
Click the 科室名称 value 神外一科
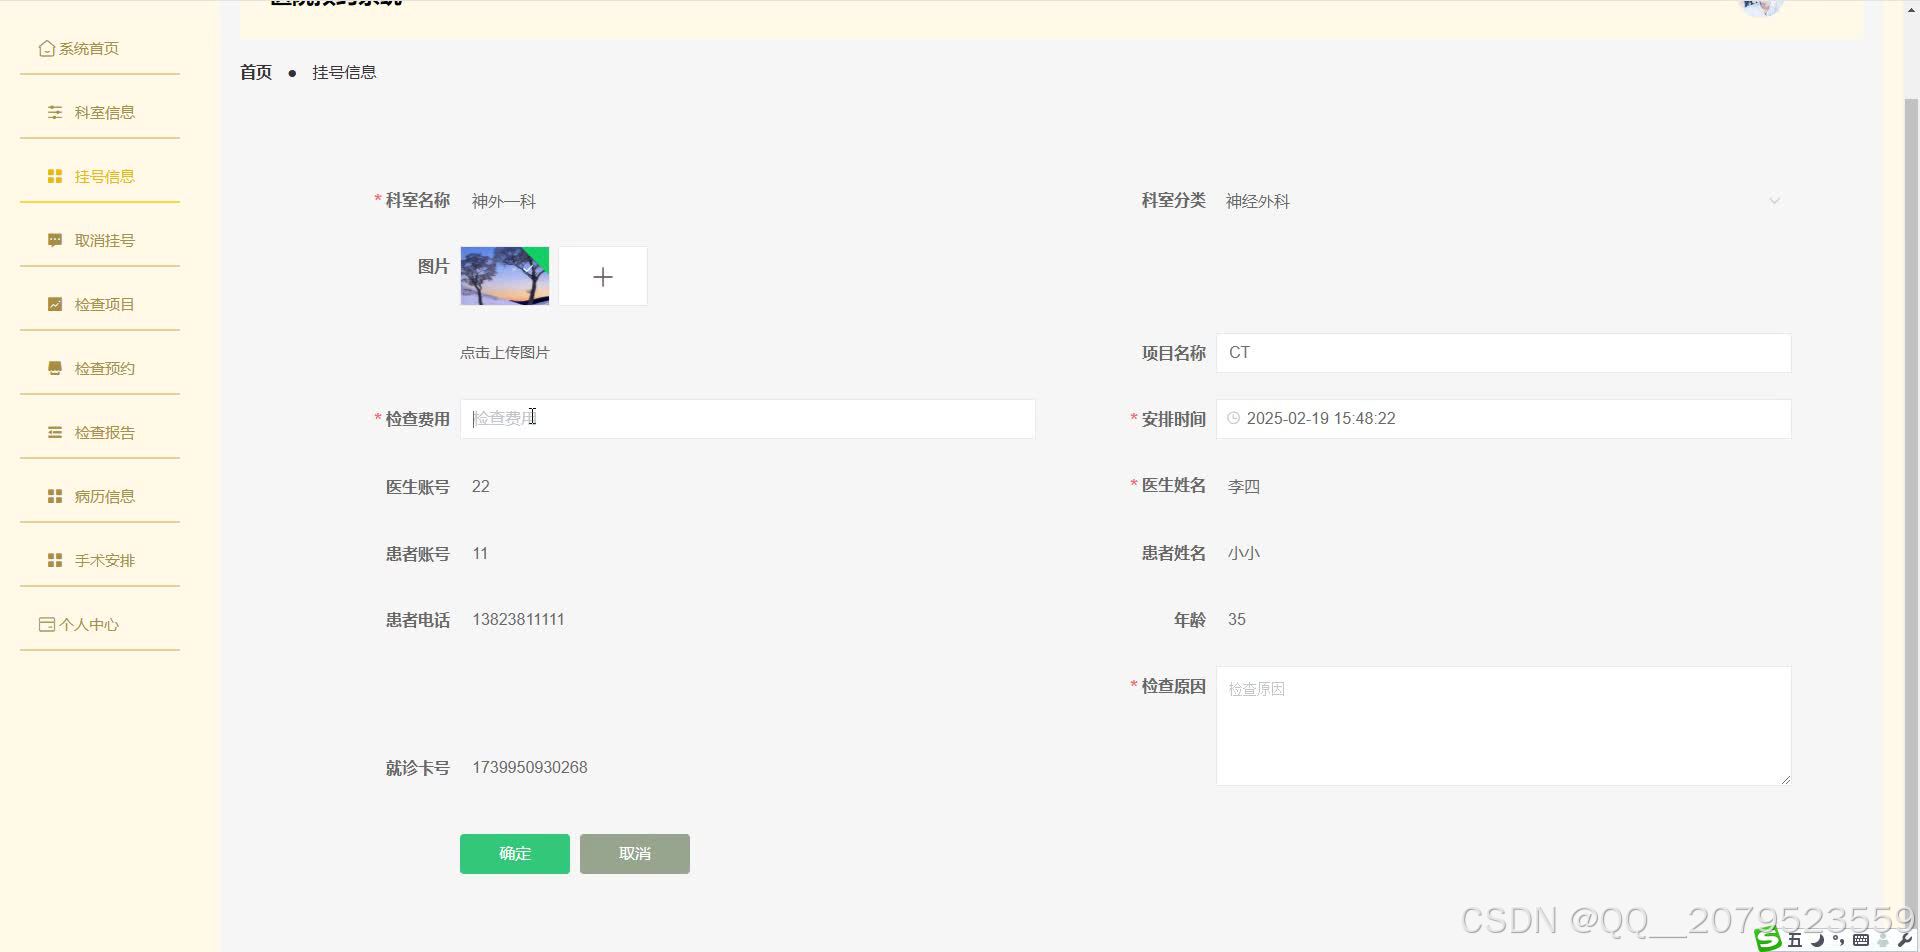504,201
